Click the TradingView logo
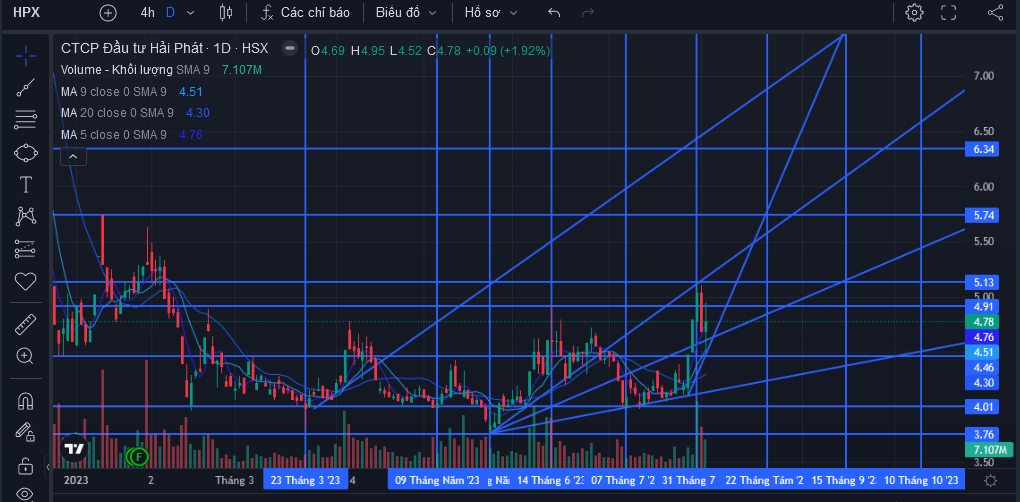Viewport: 1020px width, 502px height. [74, 449]
